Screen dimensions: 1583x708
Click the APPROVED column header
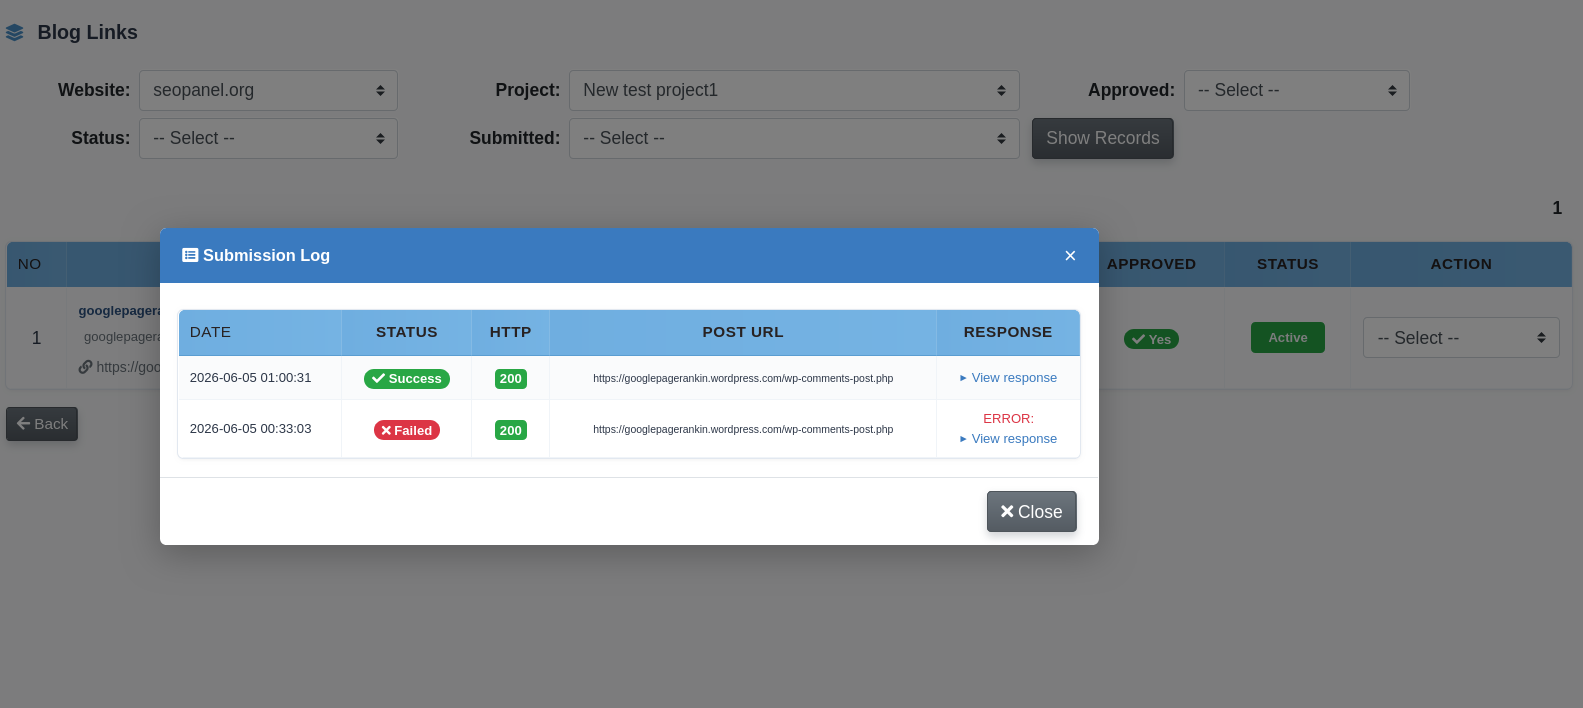pyautogui.click(x=1151, y=264)
